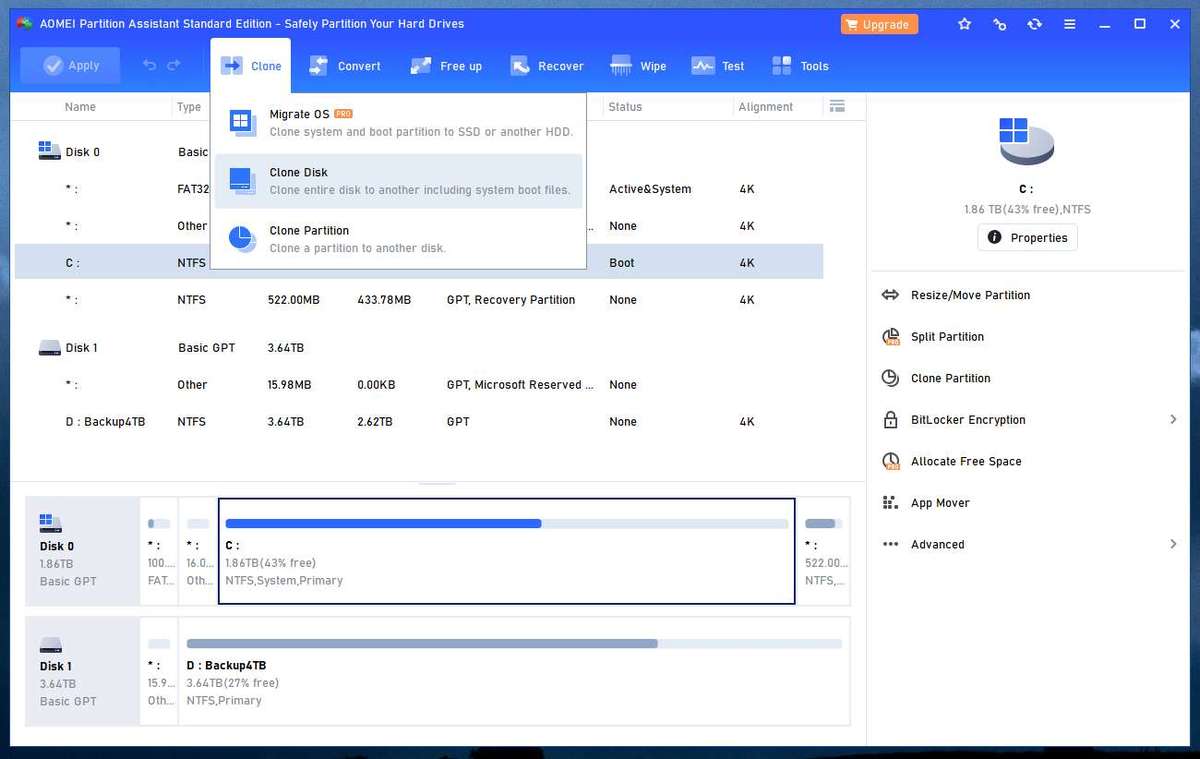Select Disk 0 header in disk map
Viewport: 1200px width, 759px height.
pos(83,551)
